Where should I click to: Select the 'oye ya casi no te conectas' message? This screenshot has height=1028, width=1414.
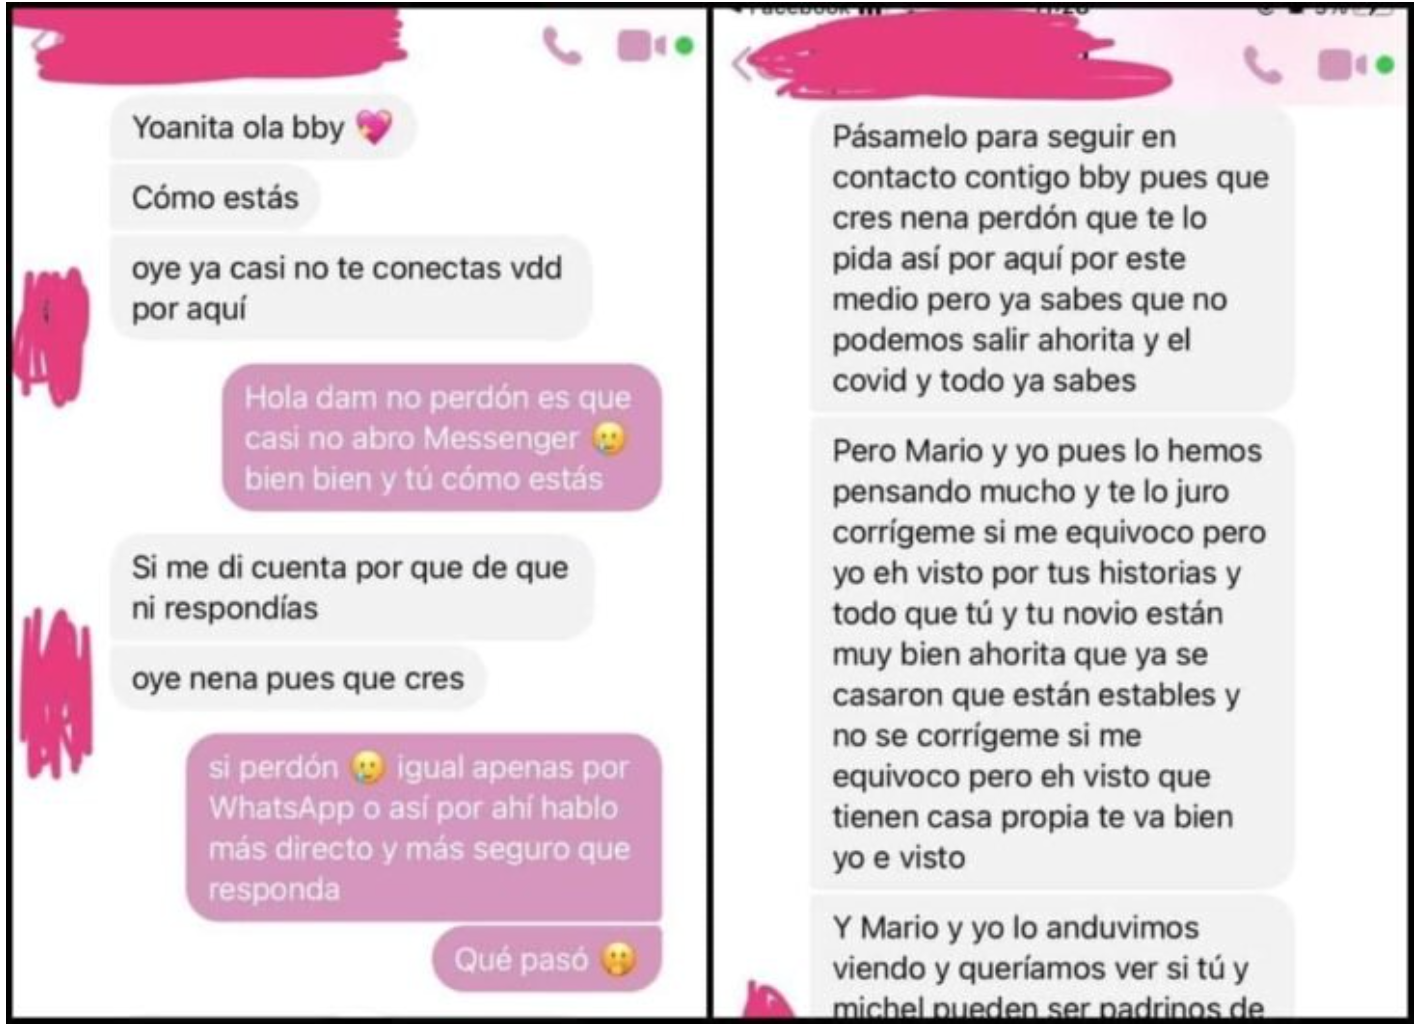pos(350,288)
